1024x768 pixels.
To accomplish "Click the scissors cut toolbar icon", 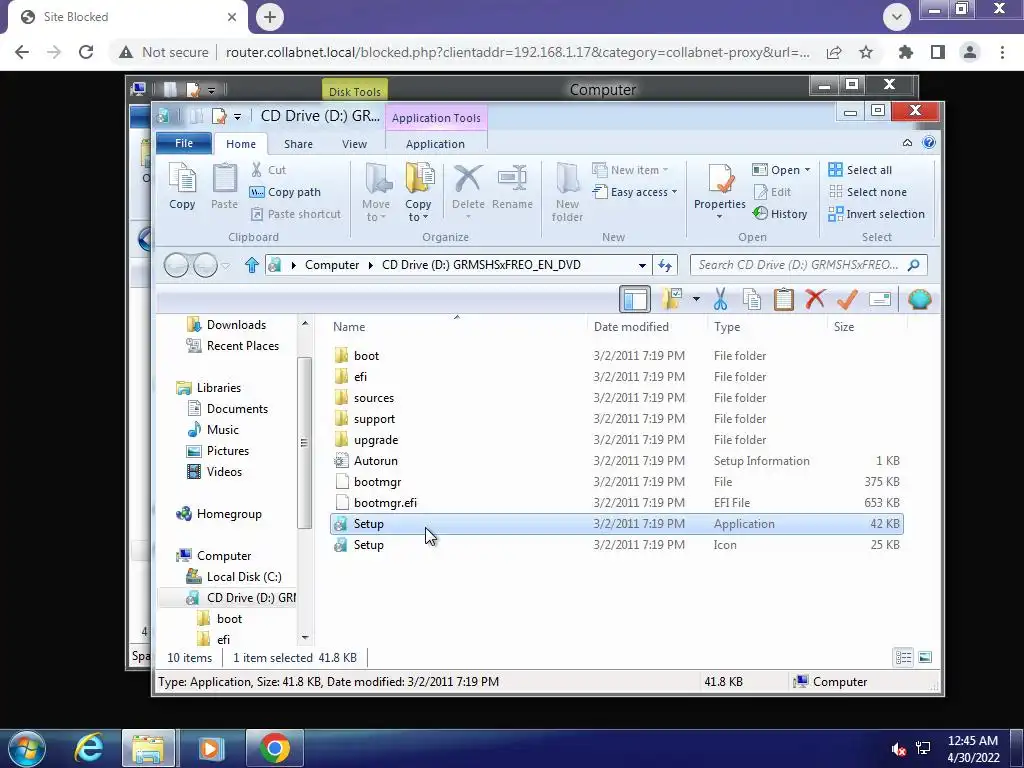I will tap(720, 299).
